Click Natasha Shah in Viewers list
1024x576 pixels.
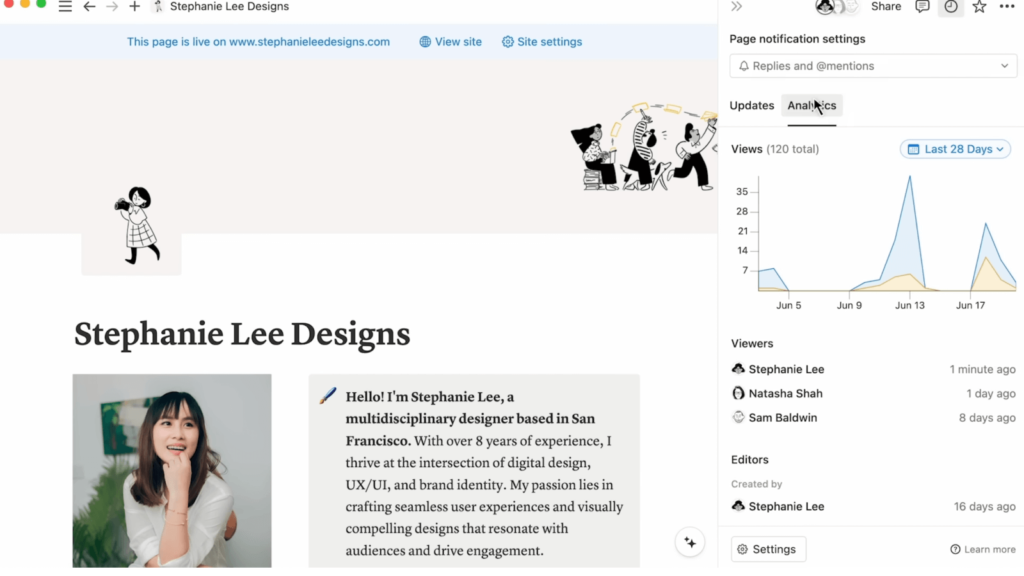(785, 394)
